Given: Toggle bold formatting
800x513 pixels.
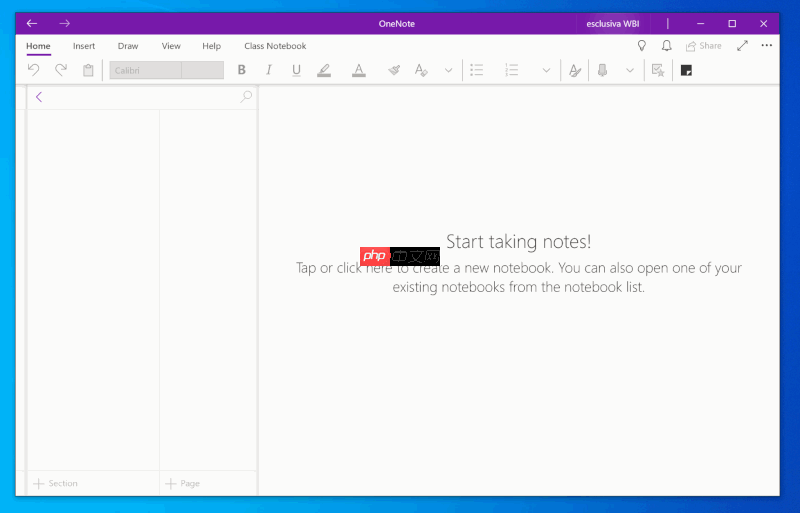Looking at the screenshot, I should [x=241, y=70].
